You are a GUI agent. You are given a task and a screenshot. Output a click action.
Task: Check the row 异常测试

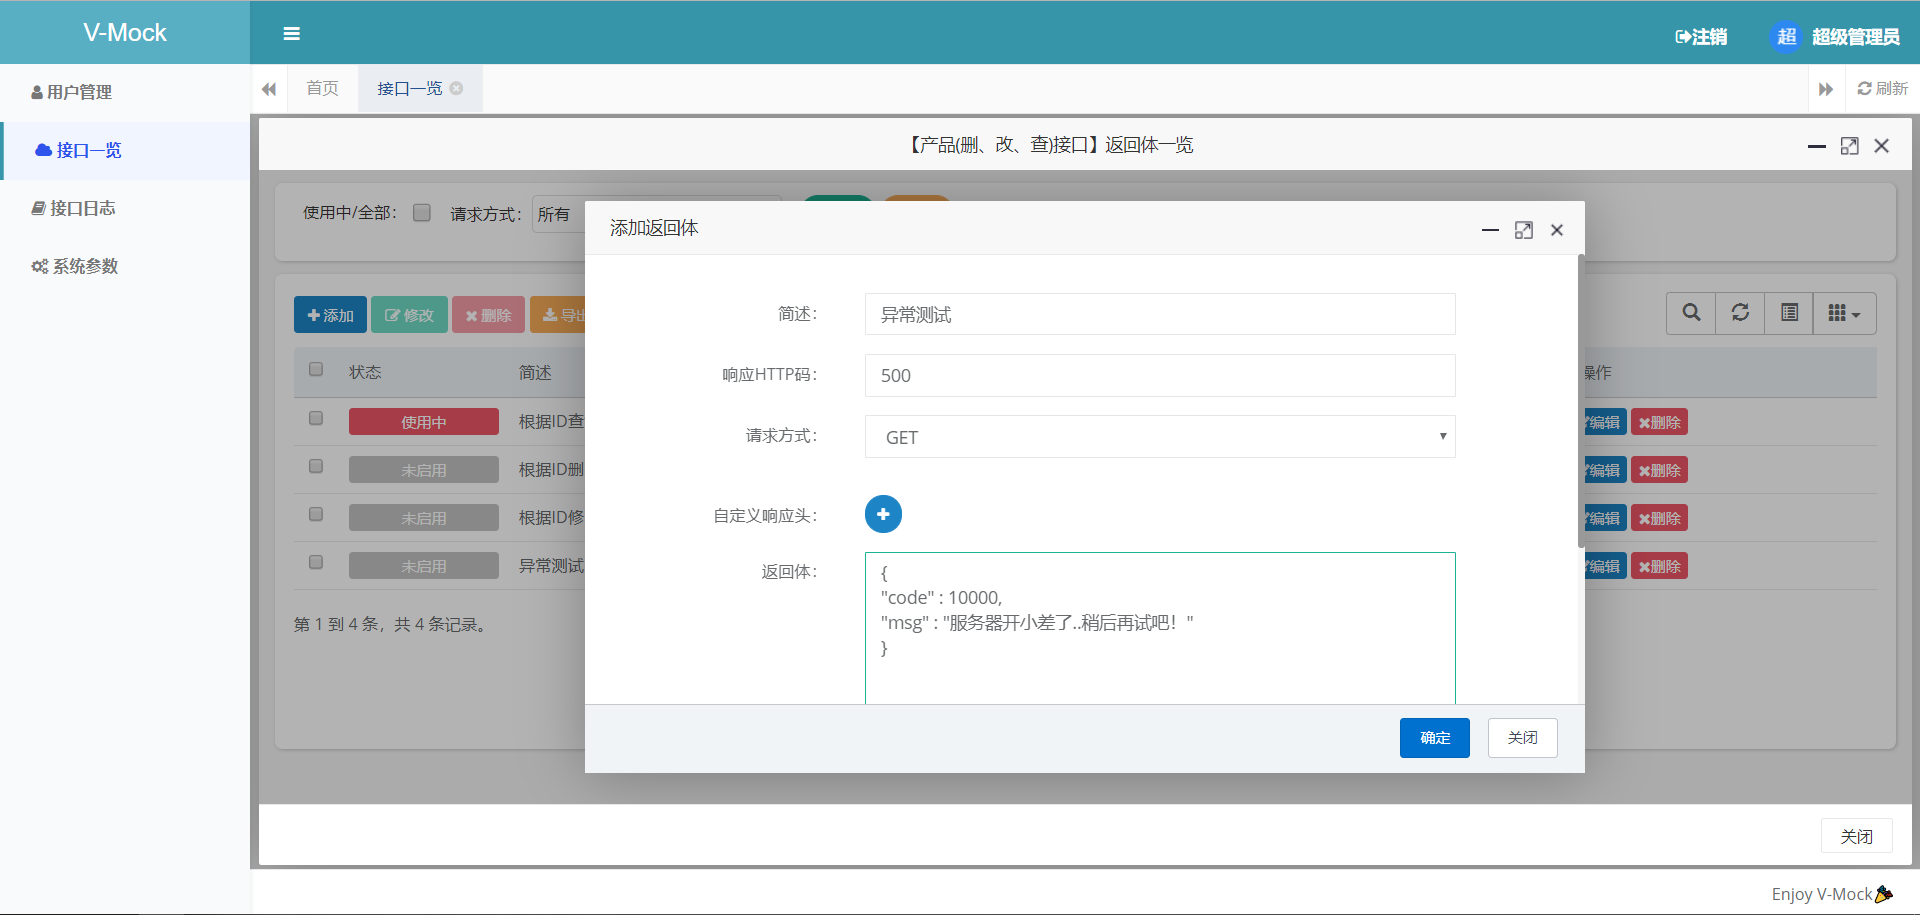[x=316, y=562]
